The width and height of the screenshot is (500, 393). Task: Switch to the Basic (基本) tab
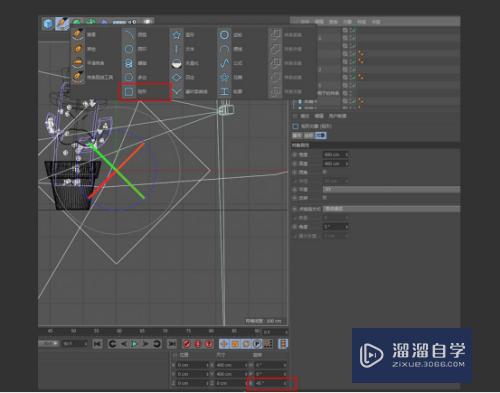click(x=297, y=135)
